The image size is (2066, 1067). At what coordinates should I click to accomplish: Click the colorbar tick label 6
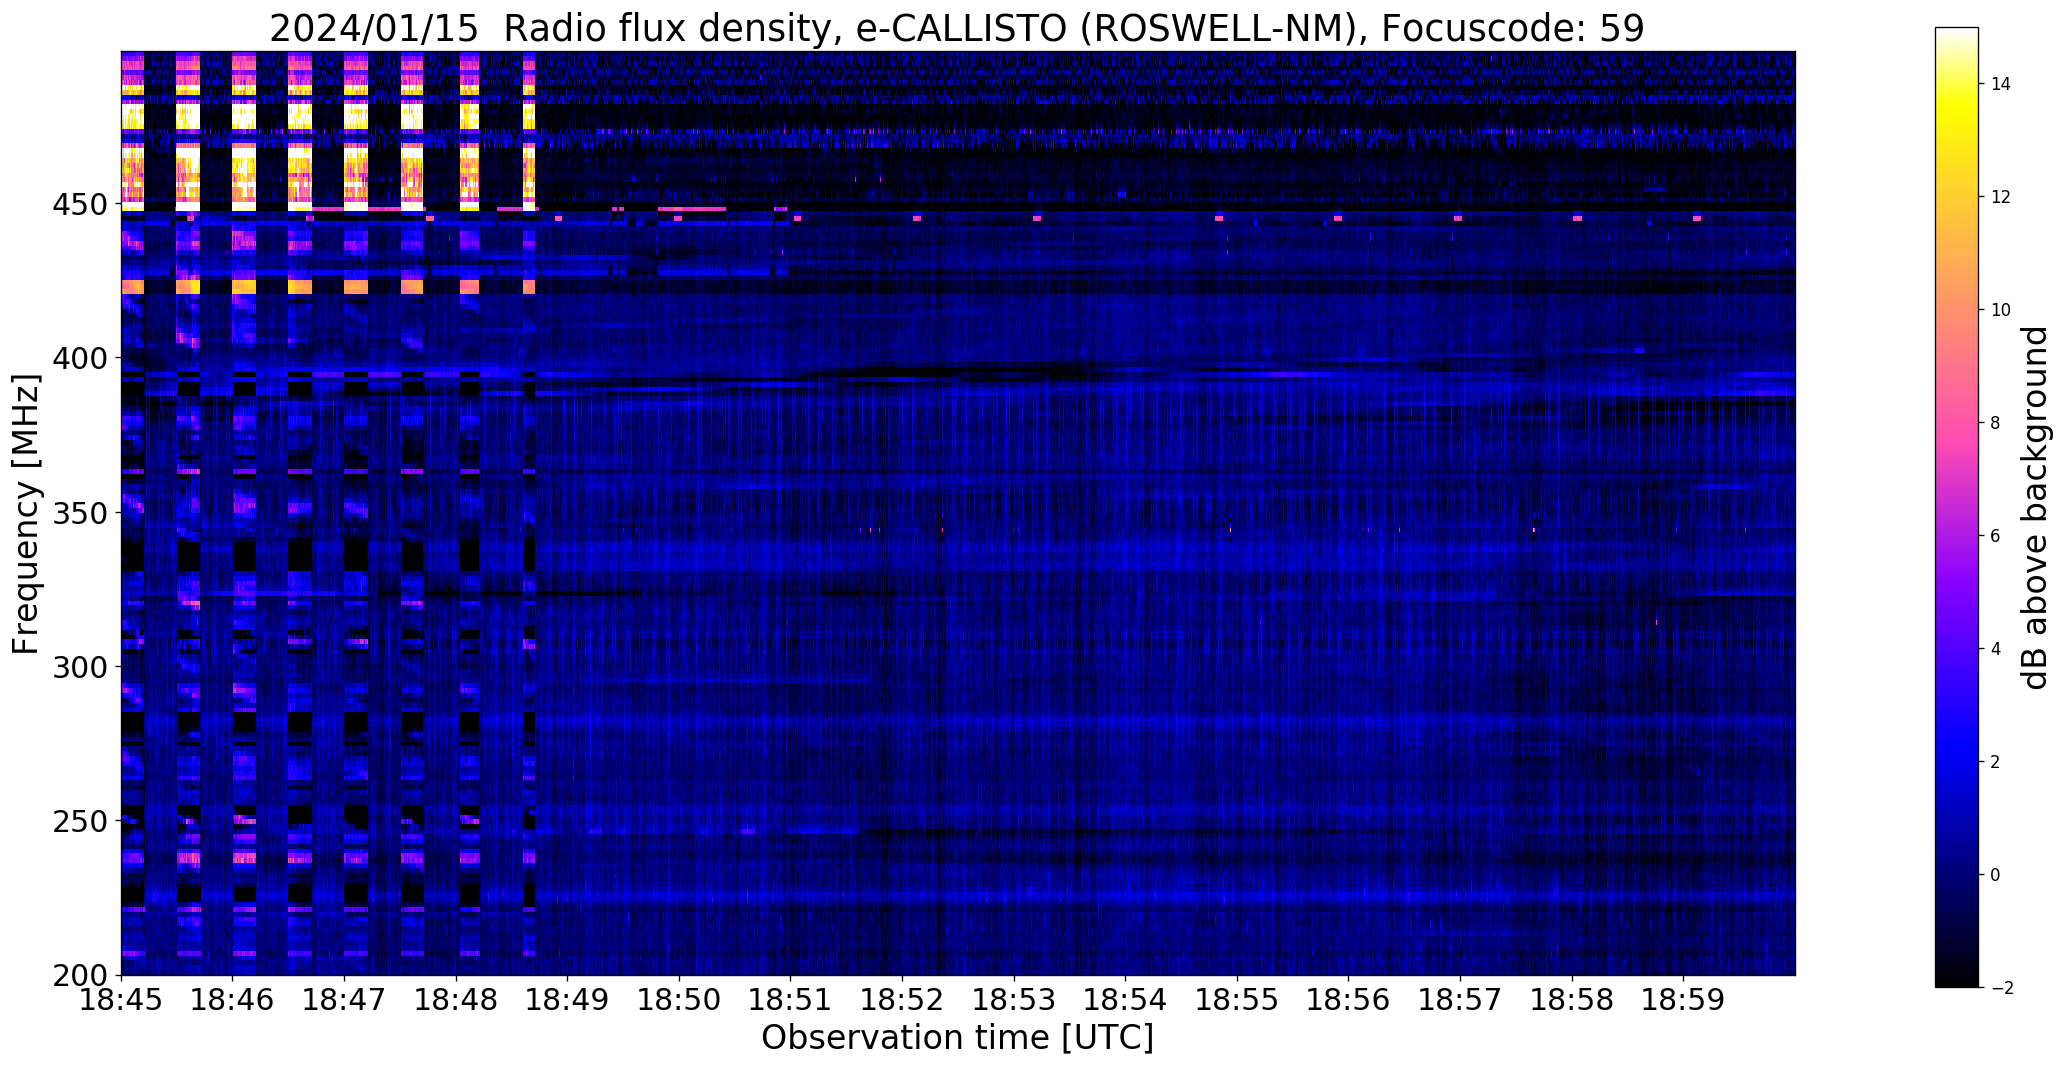tap(1996, 536)
